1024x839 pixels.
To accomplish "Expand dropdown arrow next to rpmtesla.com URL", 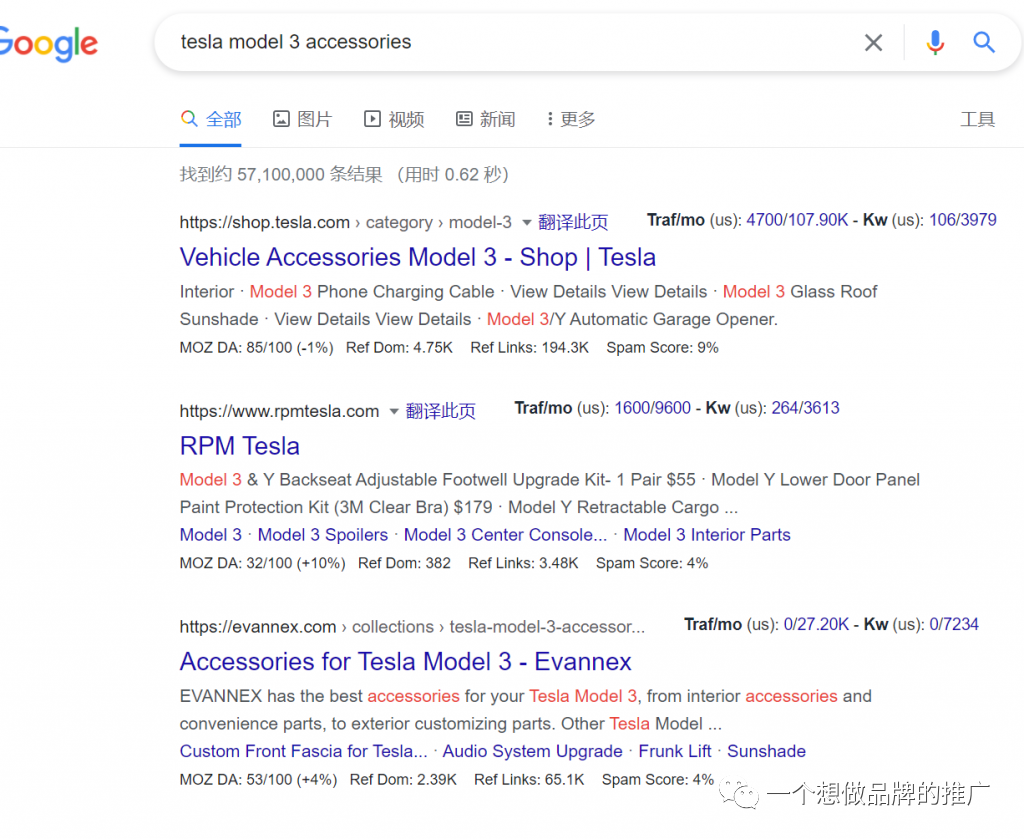I will pos(394,411).
